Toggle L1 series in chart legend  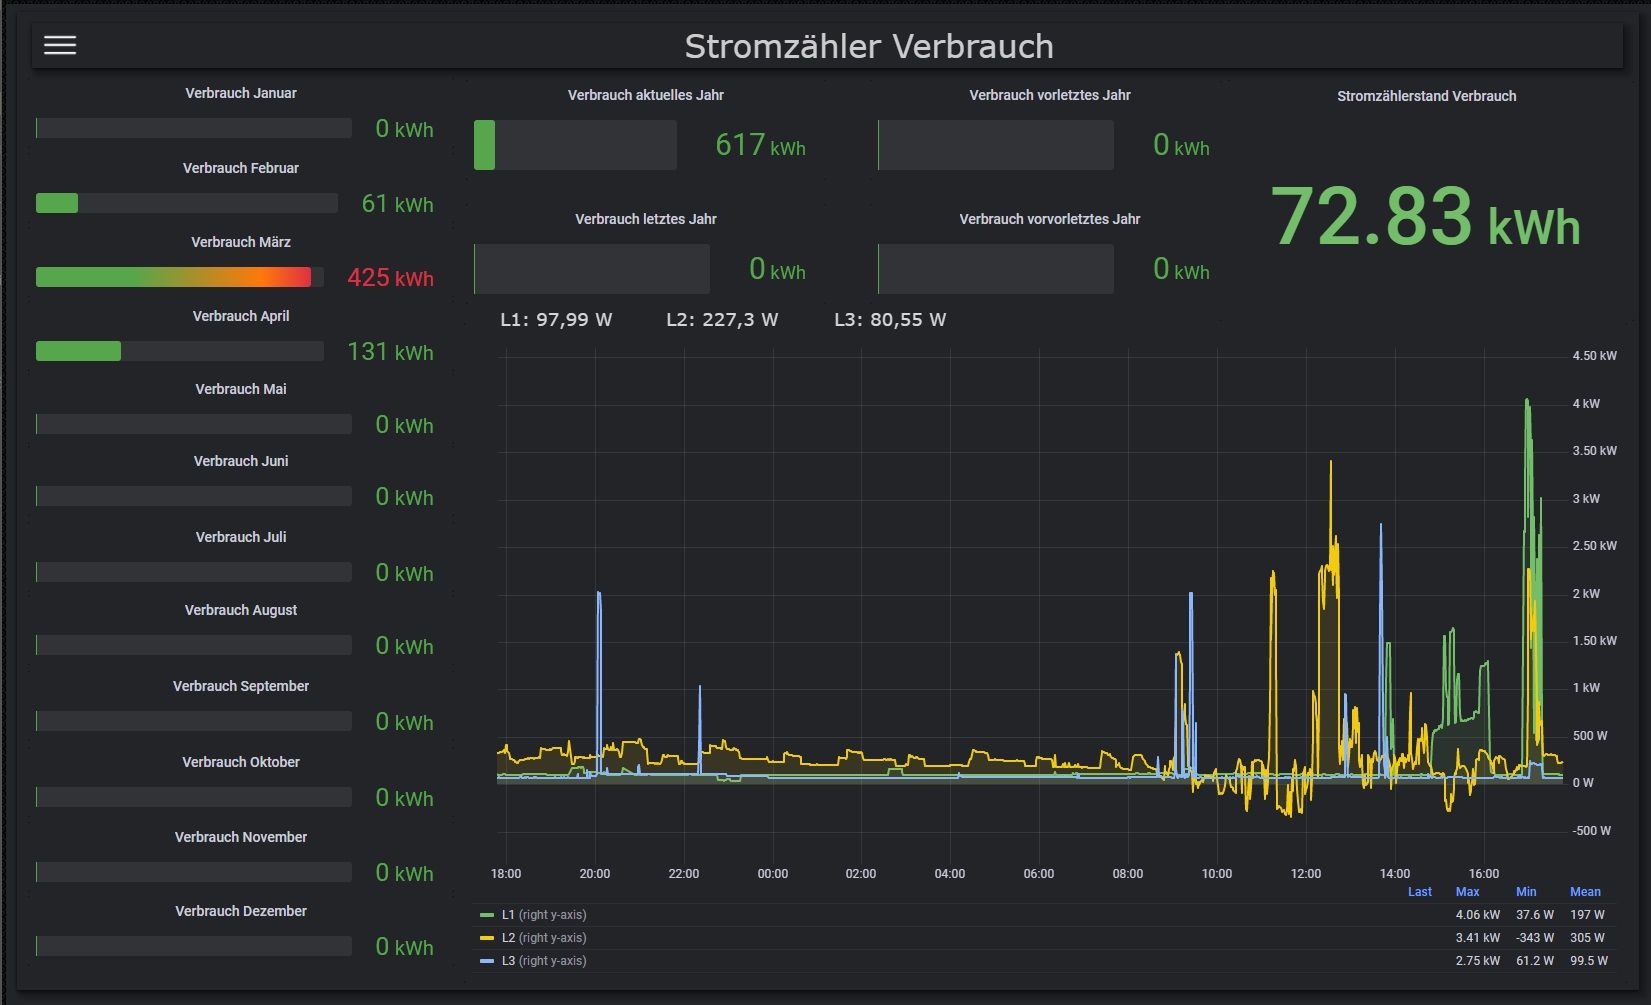(544, 915)
